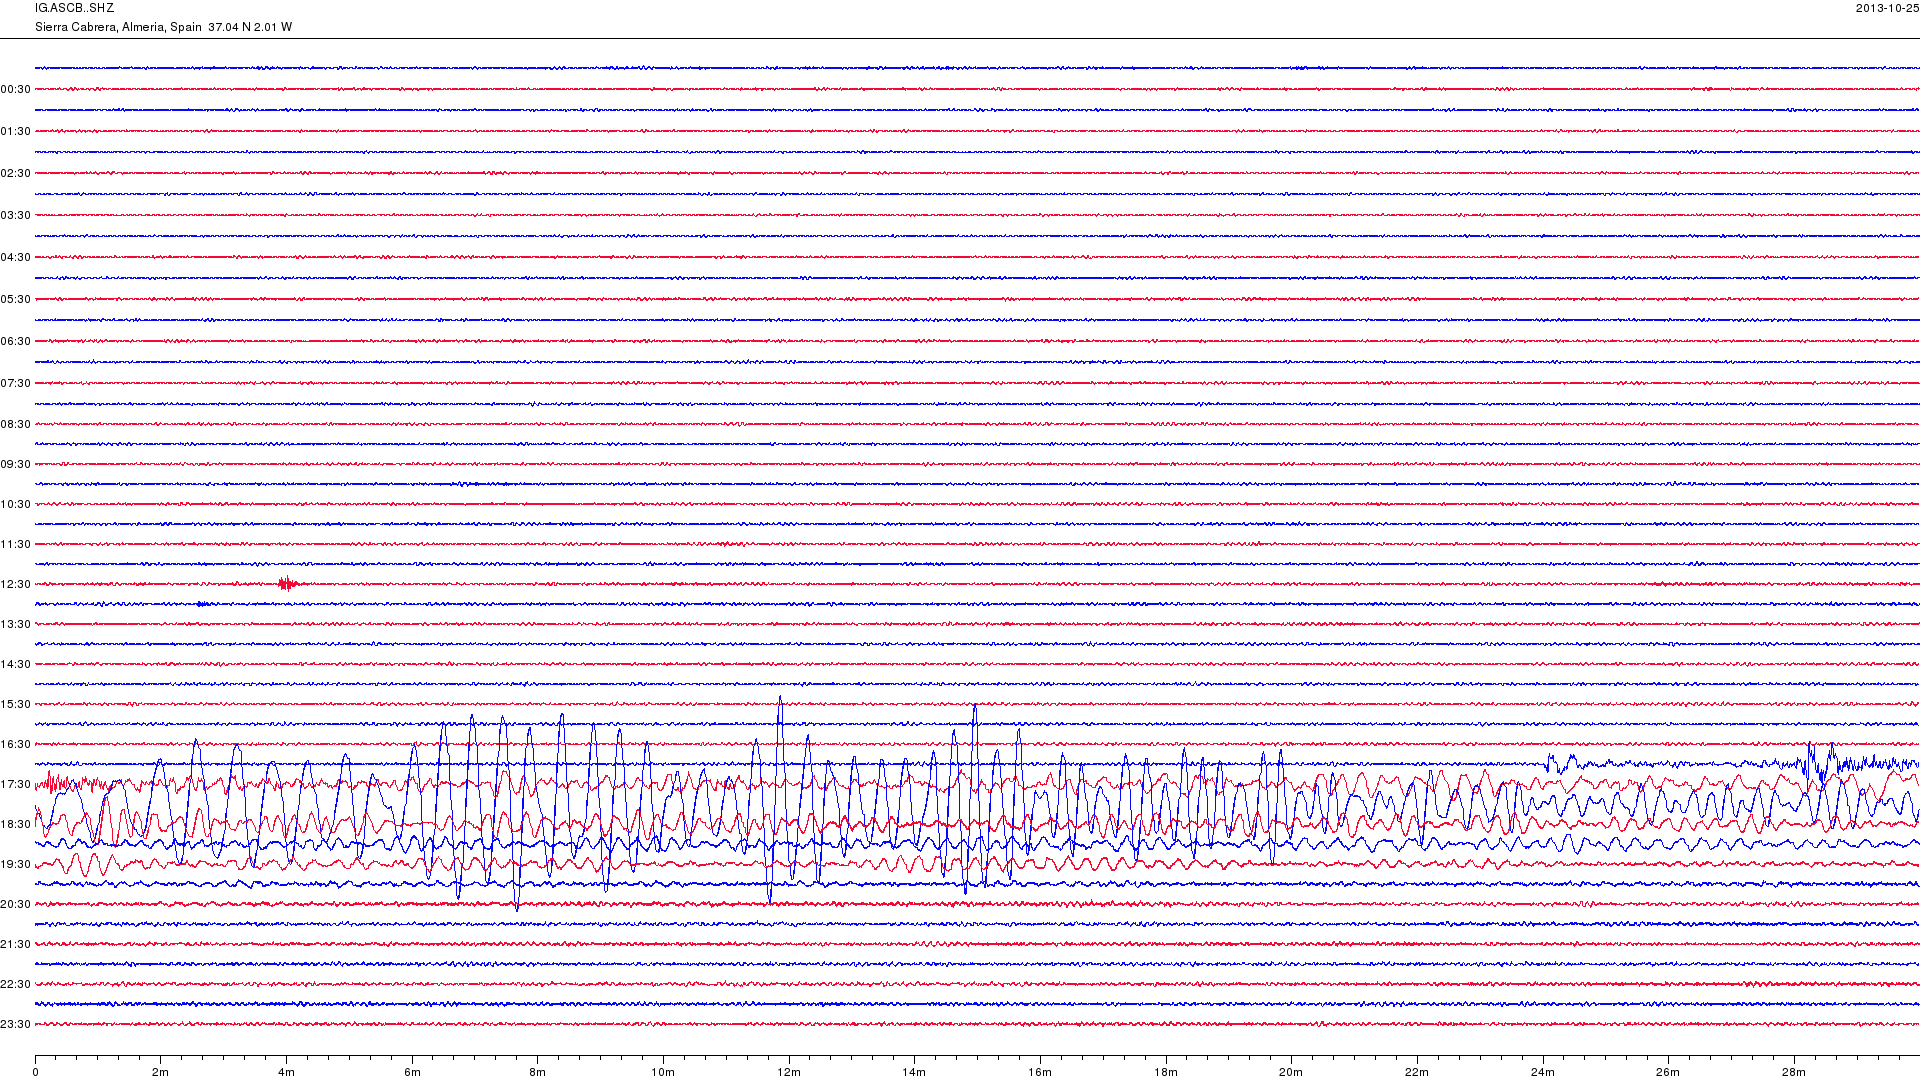
Task: Select the 17:30 time label
Action: [16, 785]
